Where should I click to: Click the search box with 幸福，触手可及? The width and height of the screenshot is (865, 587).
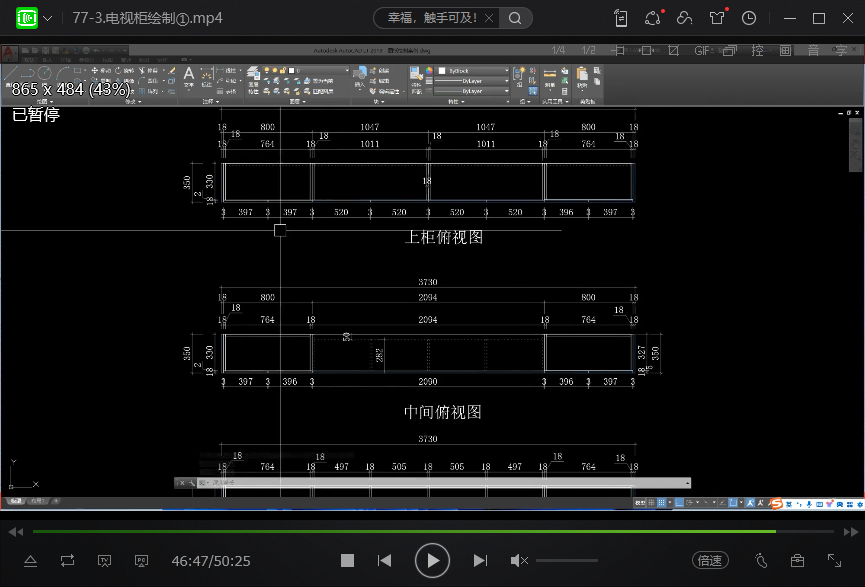click(x=436, y=18)
